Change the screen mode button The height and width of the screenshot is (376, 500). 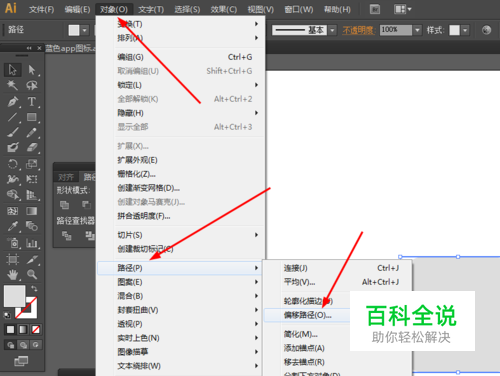pos(21,361)
